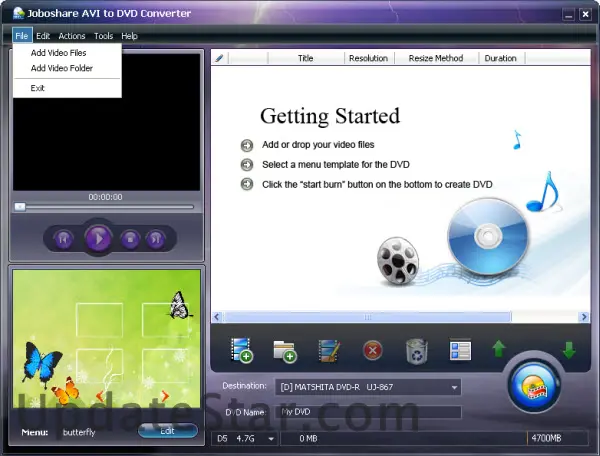600x456 pixels.
Task: Click the 'start burn' instruction text
Action: point(377,184)
